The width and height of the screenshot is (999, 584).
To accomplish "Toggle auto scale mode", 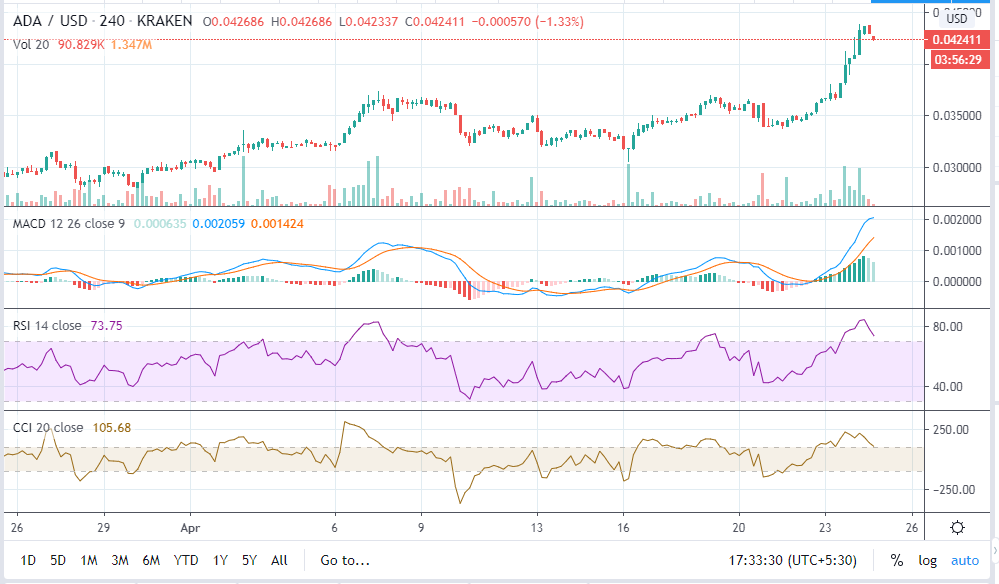I will click(965, 560).
